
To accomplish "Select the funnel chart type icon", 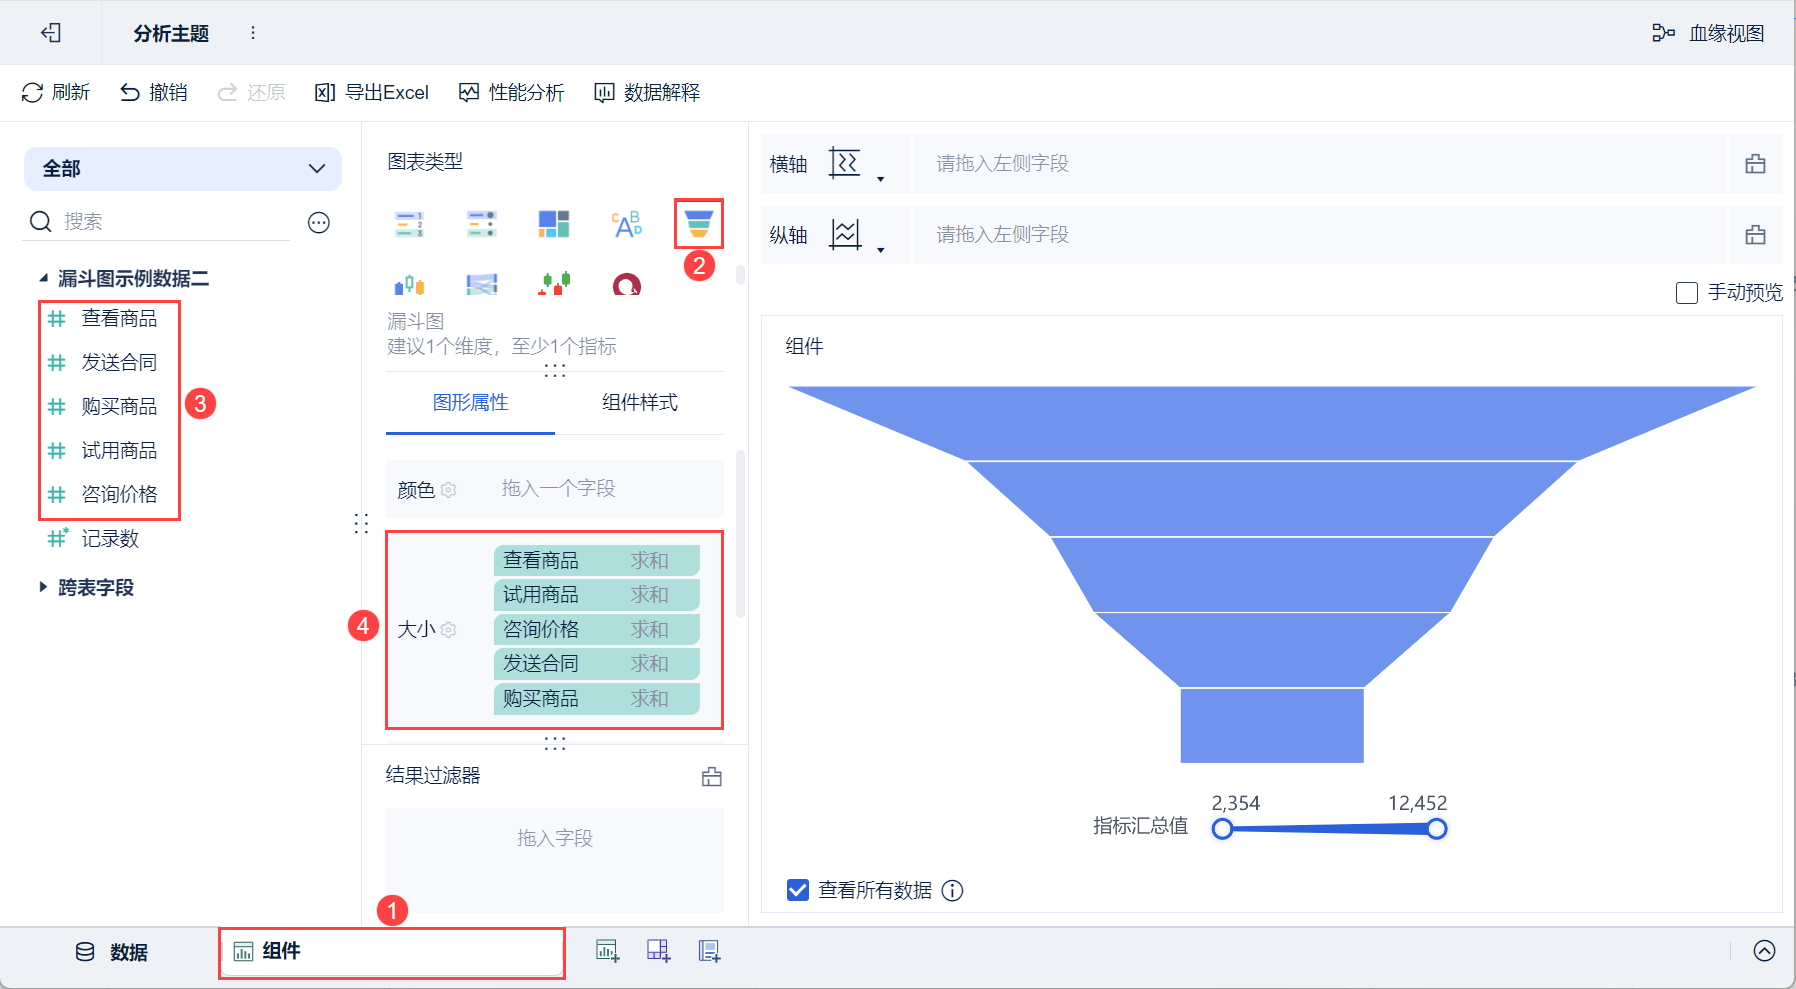I will click(698, 223).
